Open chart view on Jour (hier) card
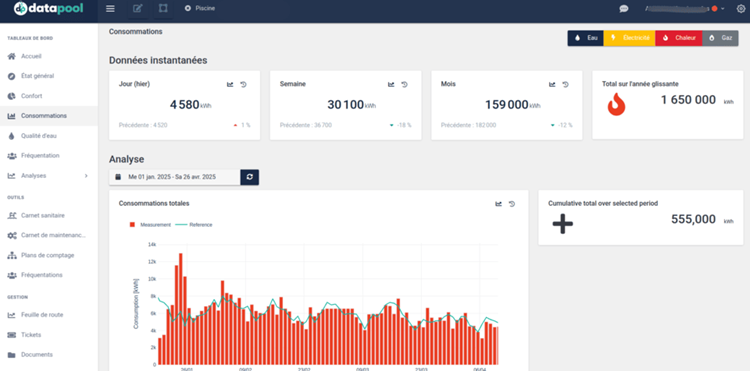 click(230, 85)
